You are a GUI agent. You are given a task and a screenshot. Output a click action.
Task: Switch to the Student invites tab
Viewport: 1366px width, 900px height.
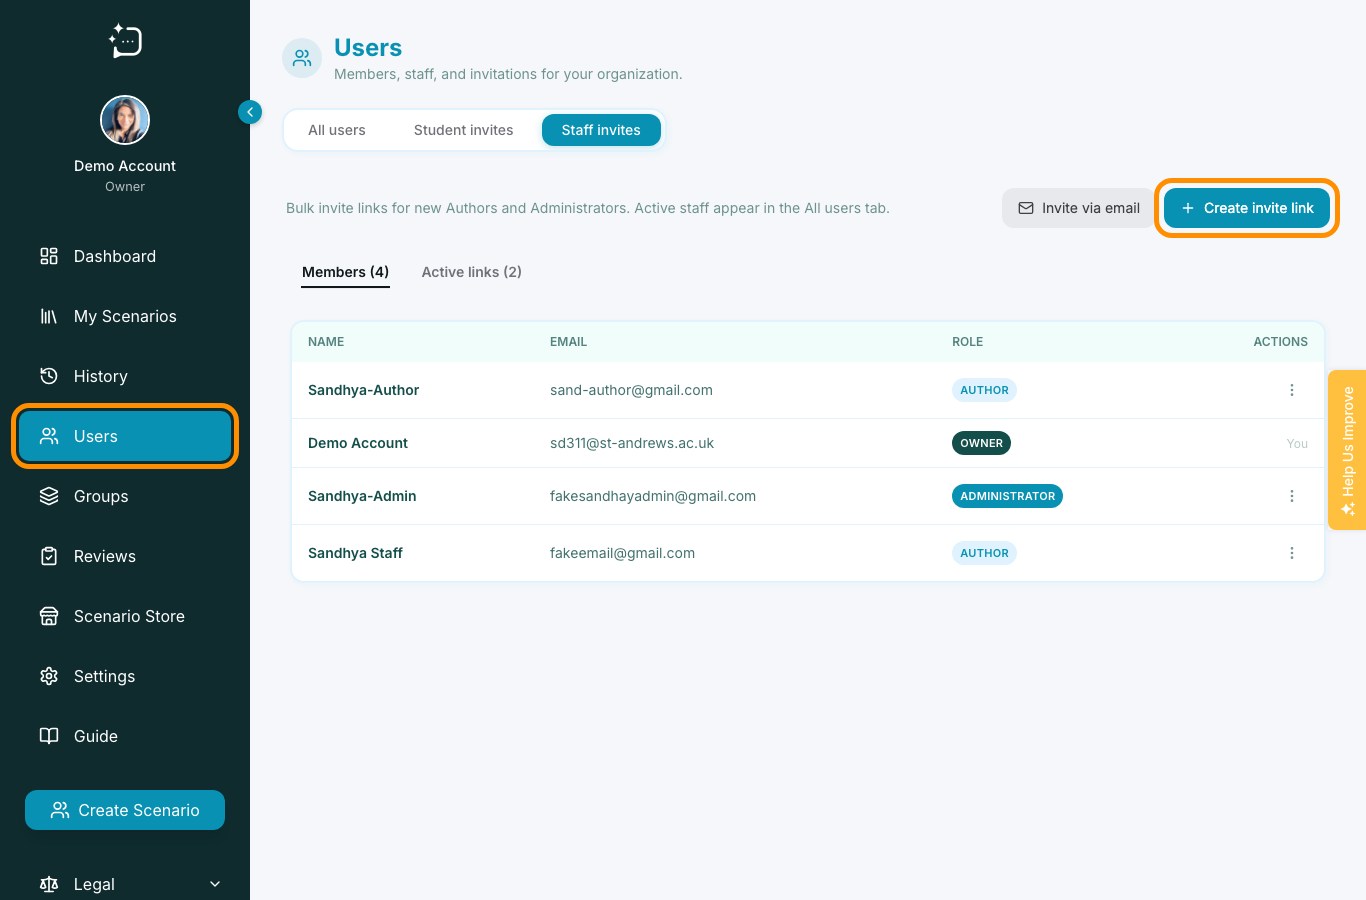tap(464, 130)
